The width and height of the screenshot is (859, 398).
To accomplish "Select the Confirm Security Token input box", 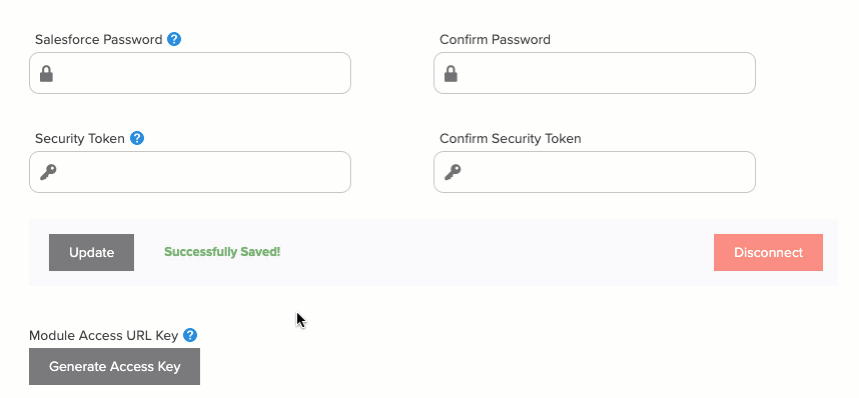I will (594, 172).
